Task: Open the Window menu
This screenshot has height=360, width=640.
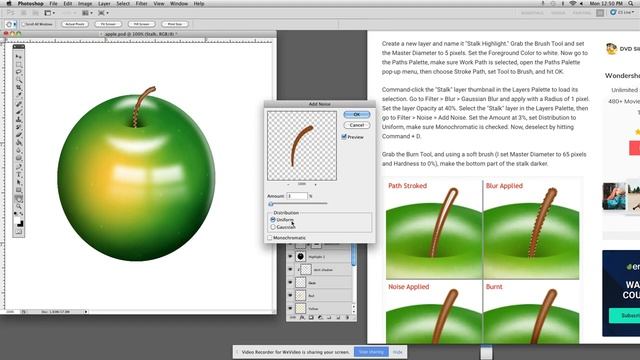Action: pyautogui.click(x=179, y=4)
